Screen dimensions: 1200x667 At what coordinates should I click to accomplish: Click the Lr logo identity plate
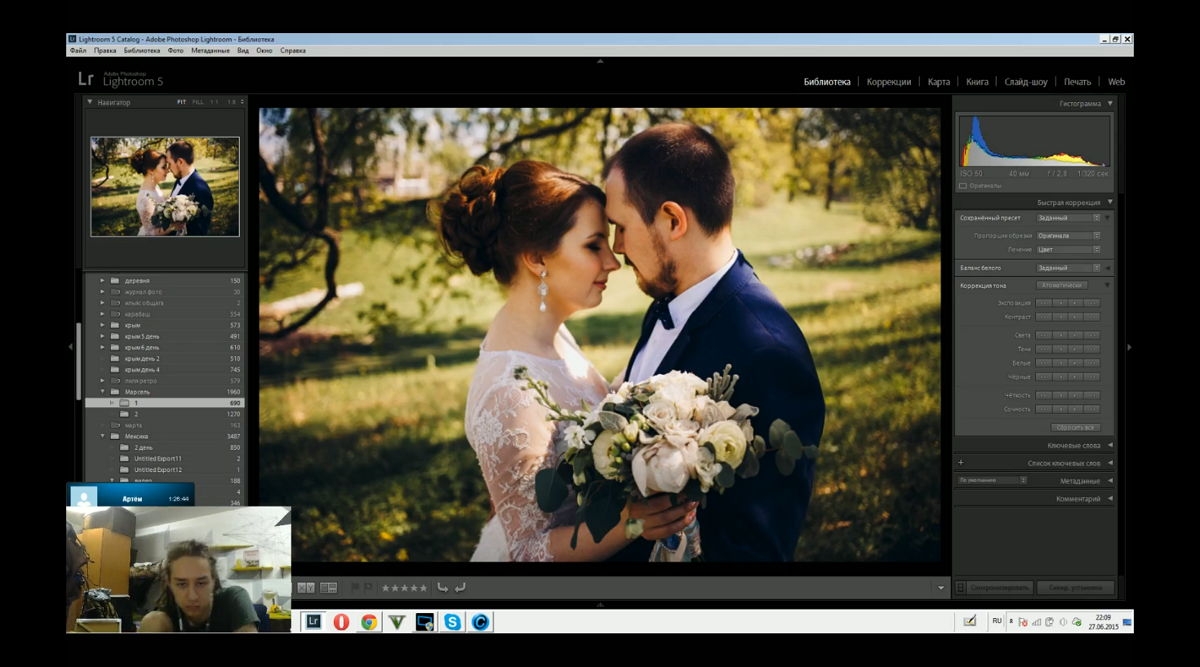point(87,79)
